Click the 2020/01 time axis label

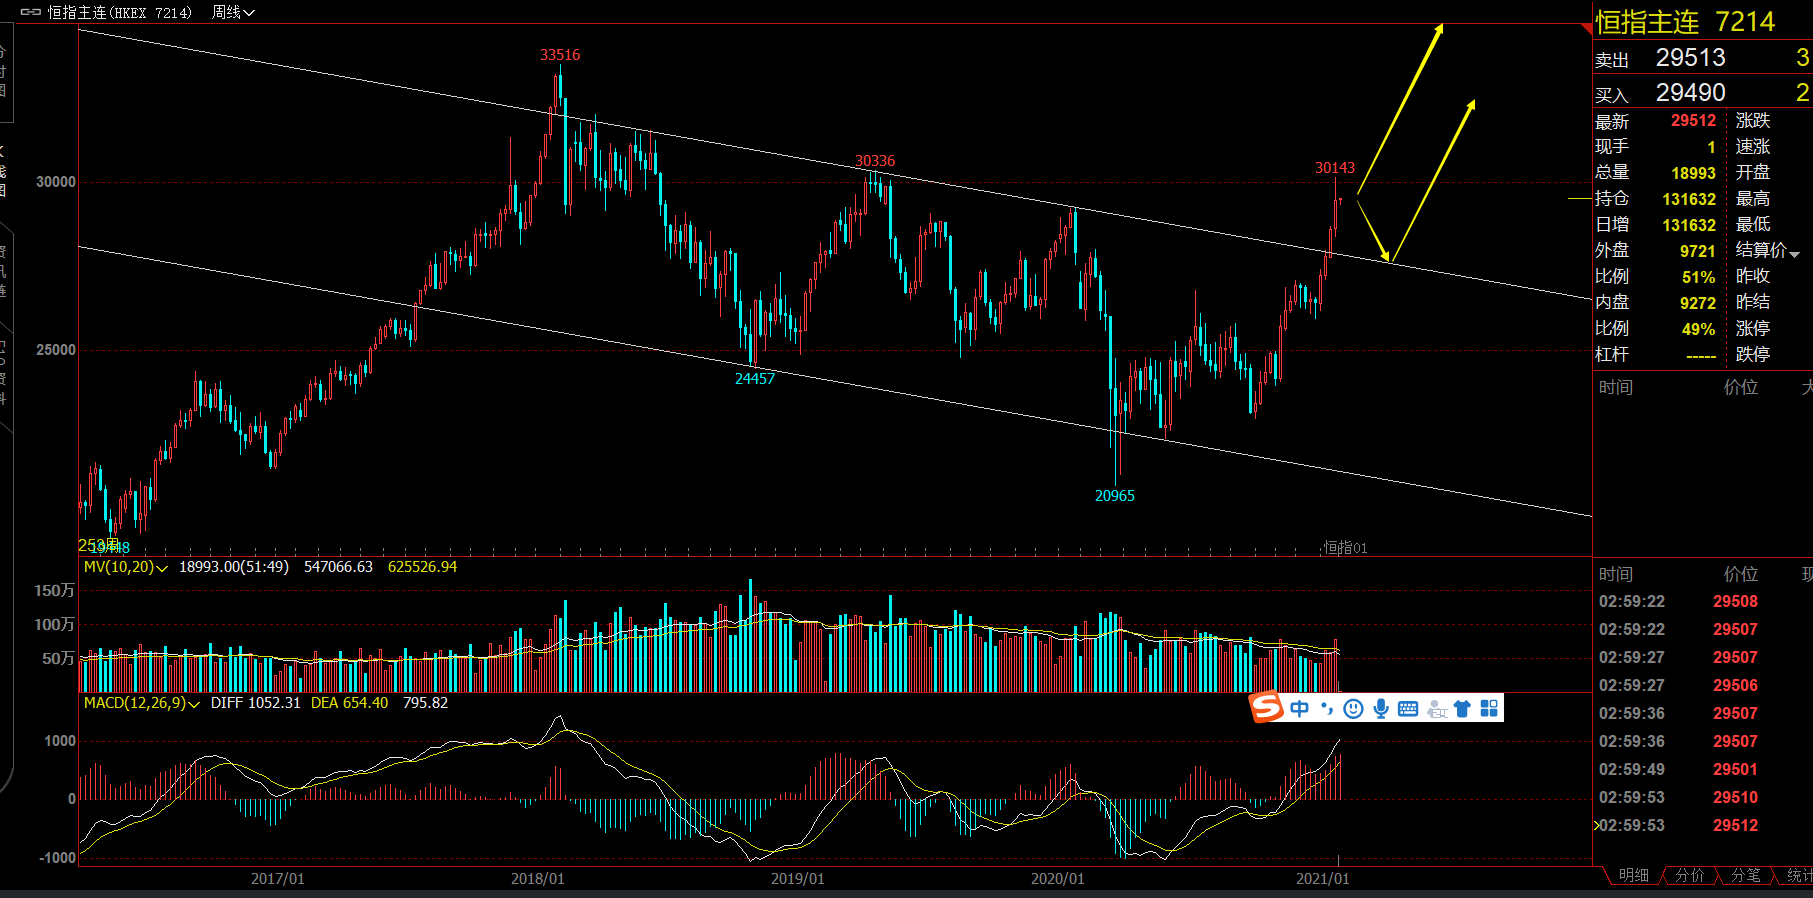[x=1057, y=879]
